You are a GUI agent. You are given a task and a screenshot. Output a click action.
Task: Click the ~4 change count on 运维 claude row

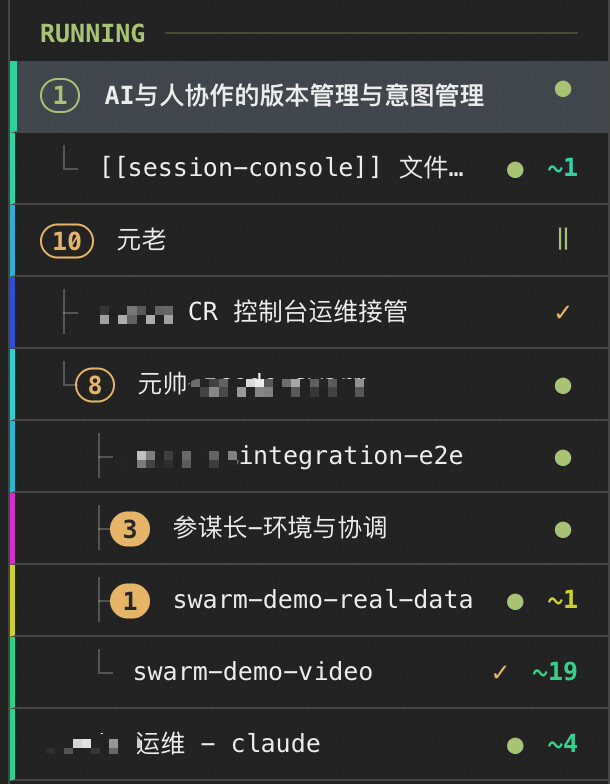(x=562, y=744)
